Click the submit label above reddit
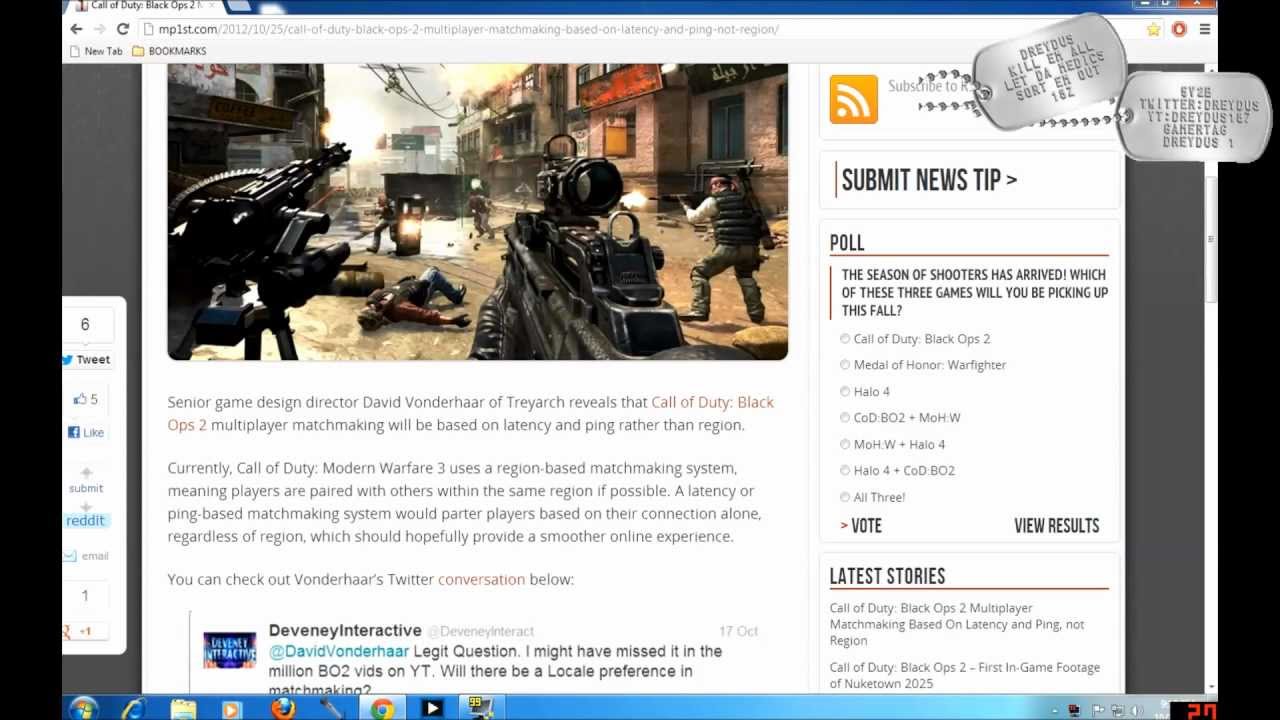Image resolution: width=1280 pixels, height=720 pixels. tap(86, 488)
